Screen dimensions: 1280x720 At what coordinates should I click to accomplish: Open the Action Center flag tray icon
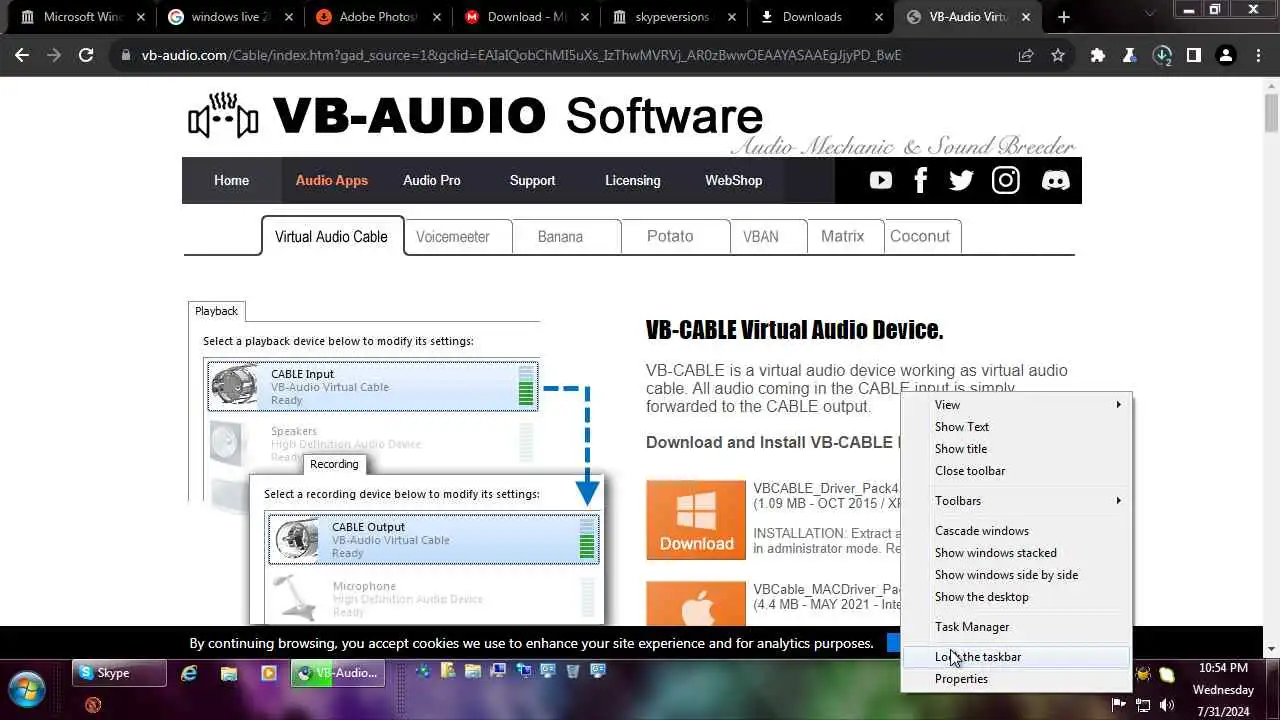click(x=1119, y=705)
